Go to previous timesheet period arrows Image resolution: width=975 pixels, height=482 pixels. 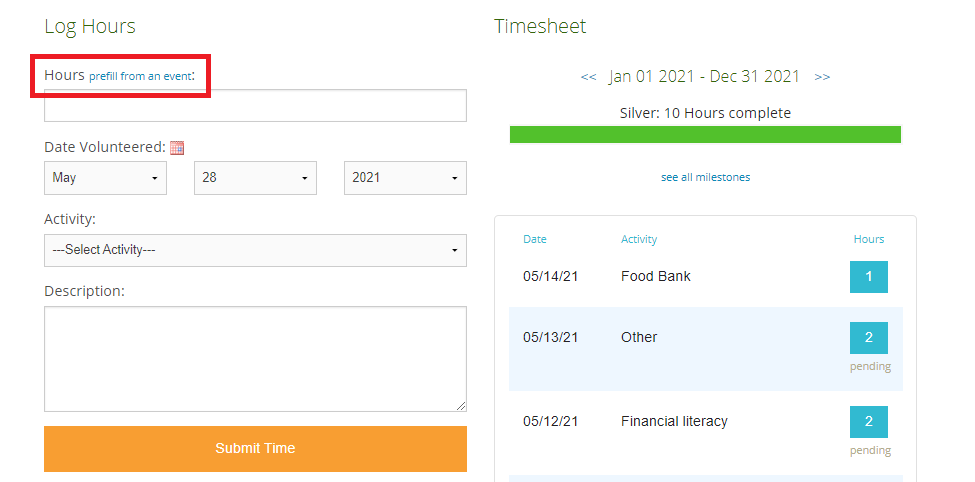[588, 77]
